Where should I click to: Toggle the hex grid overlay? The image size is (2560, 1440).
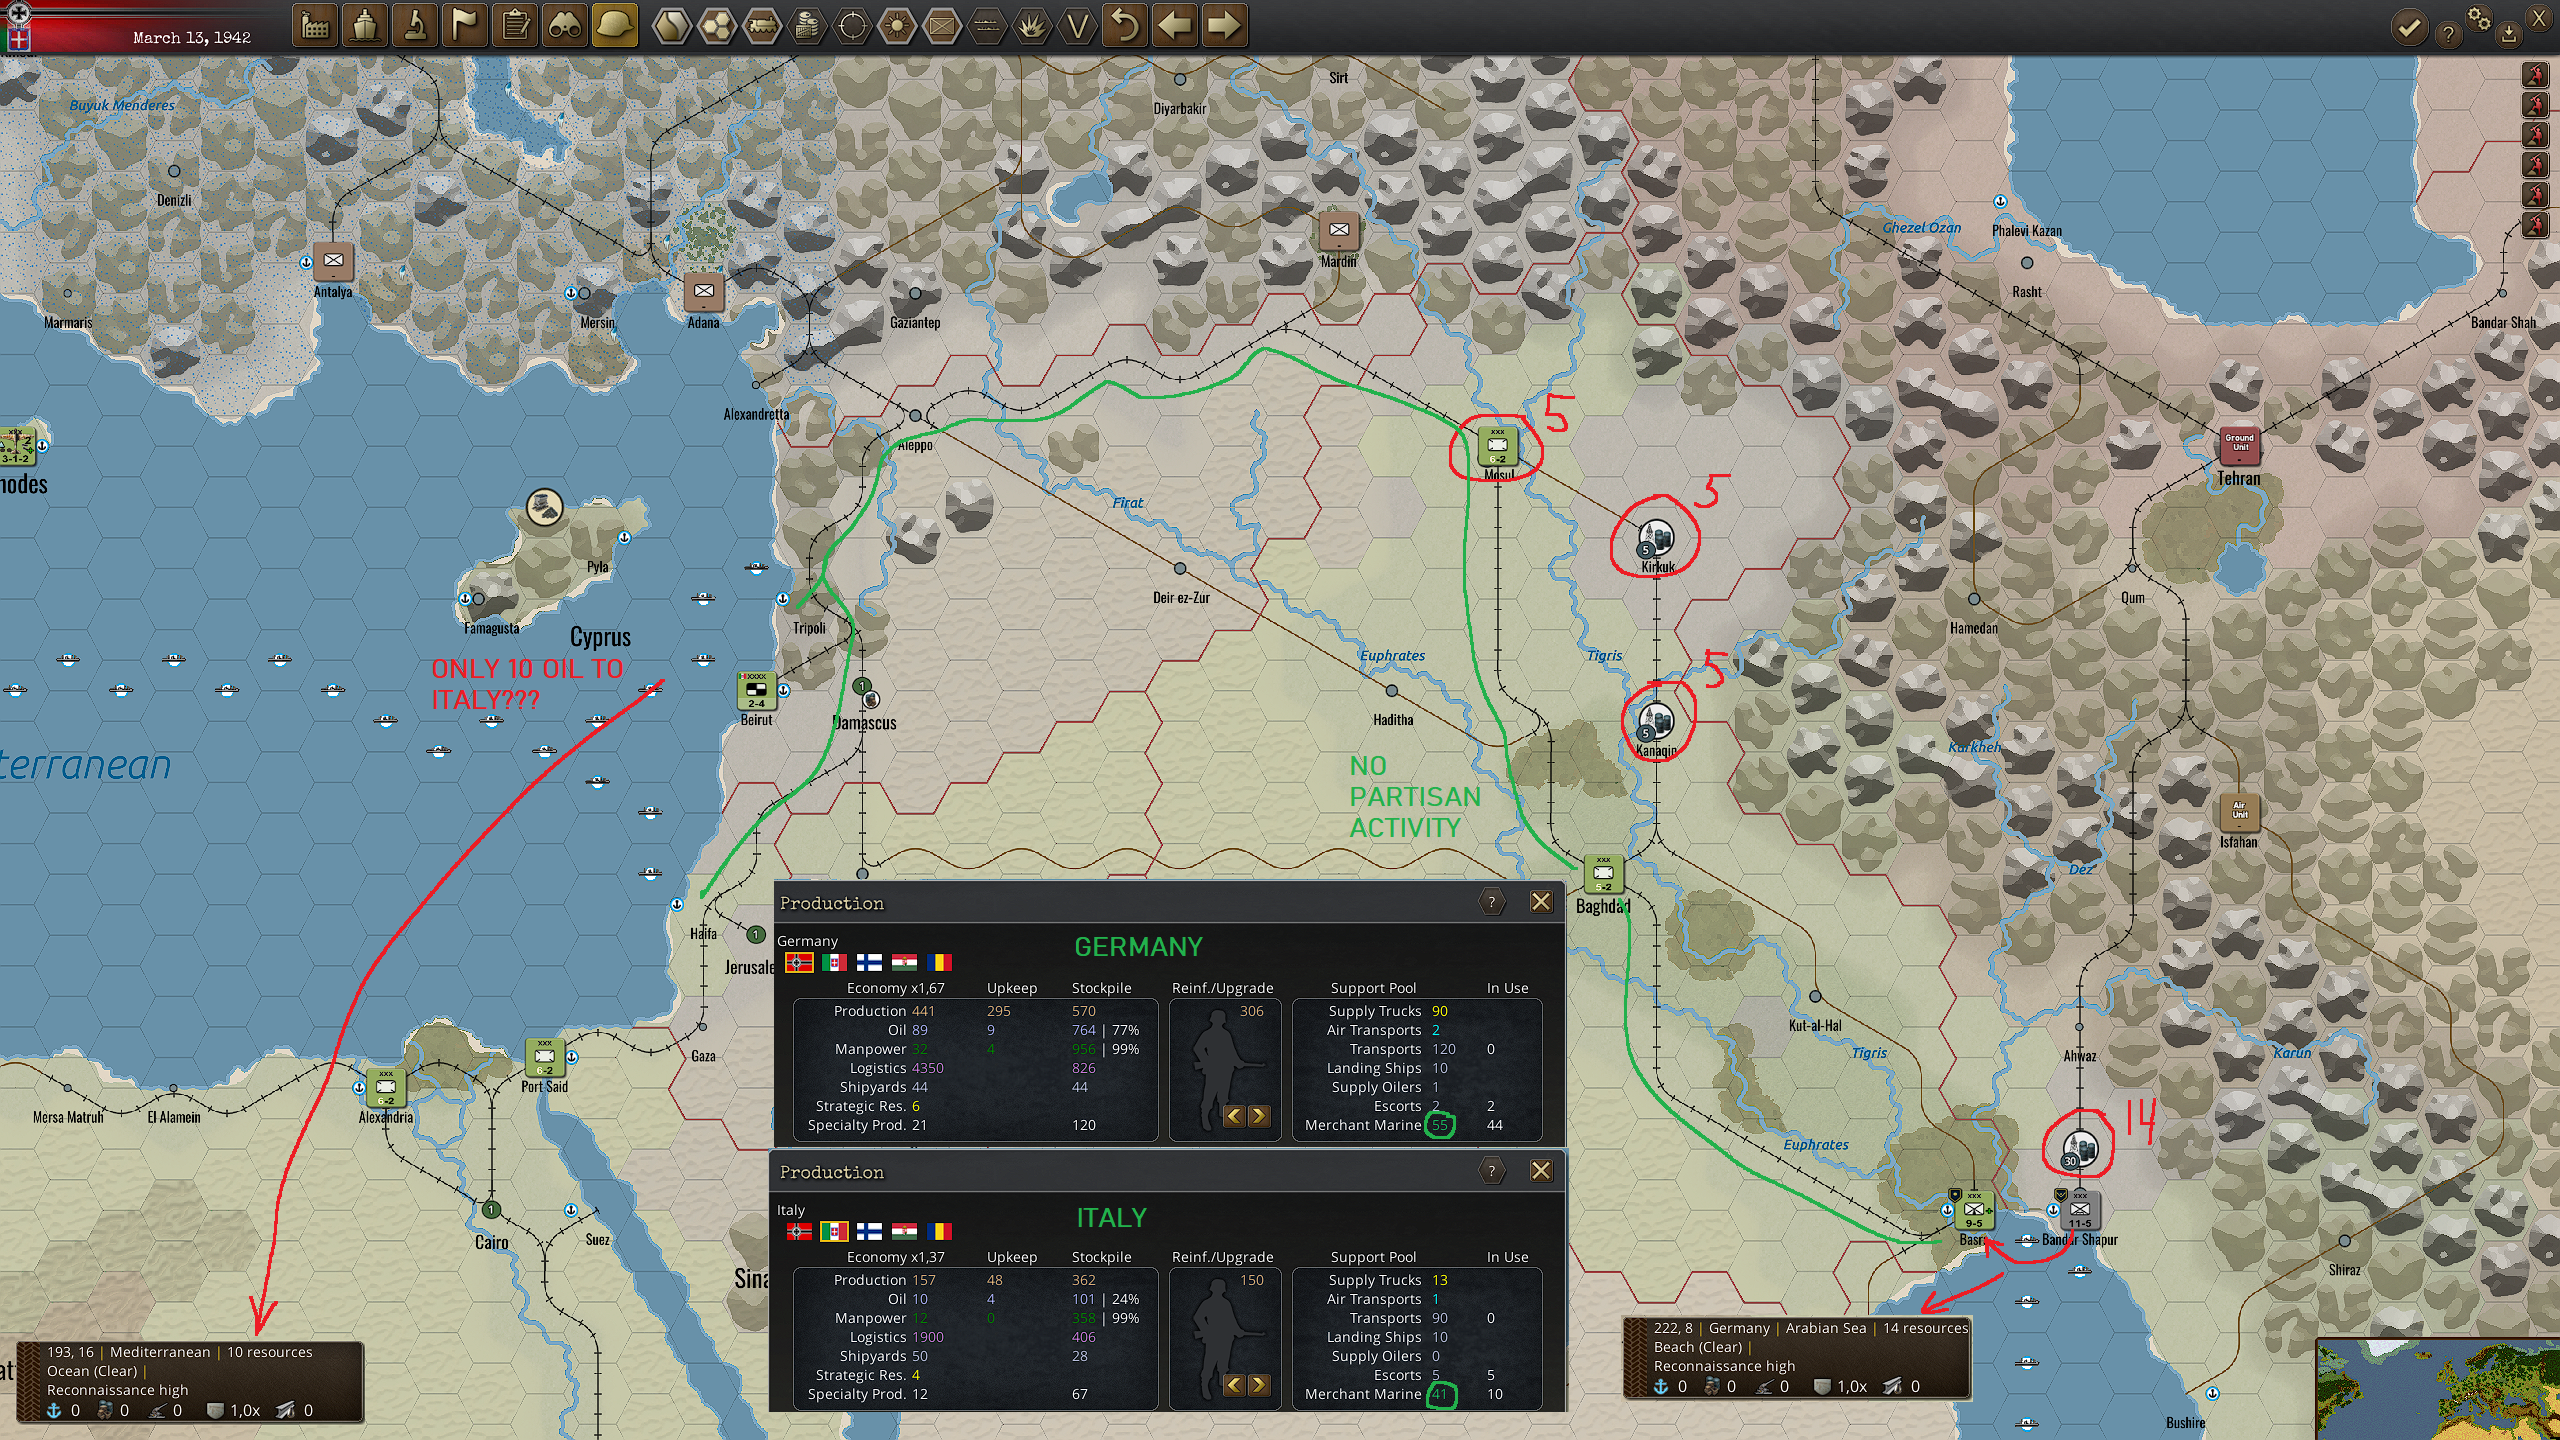click(x=713, y=27)
